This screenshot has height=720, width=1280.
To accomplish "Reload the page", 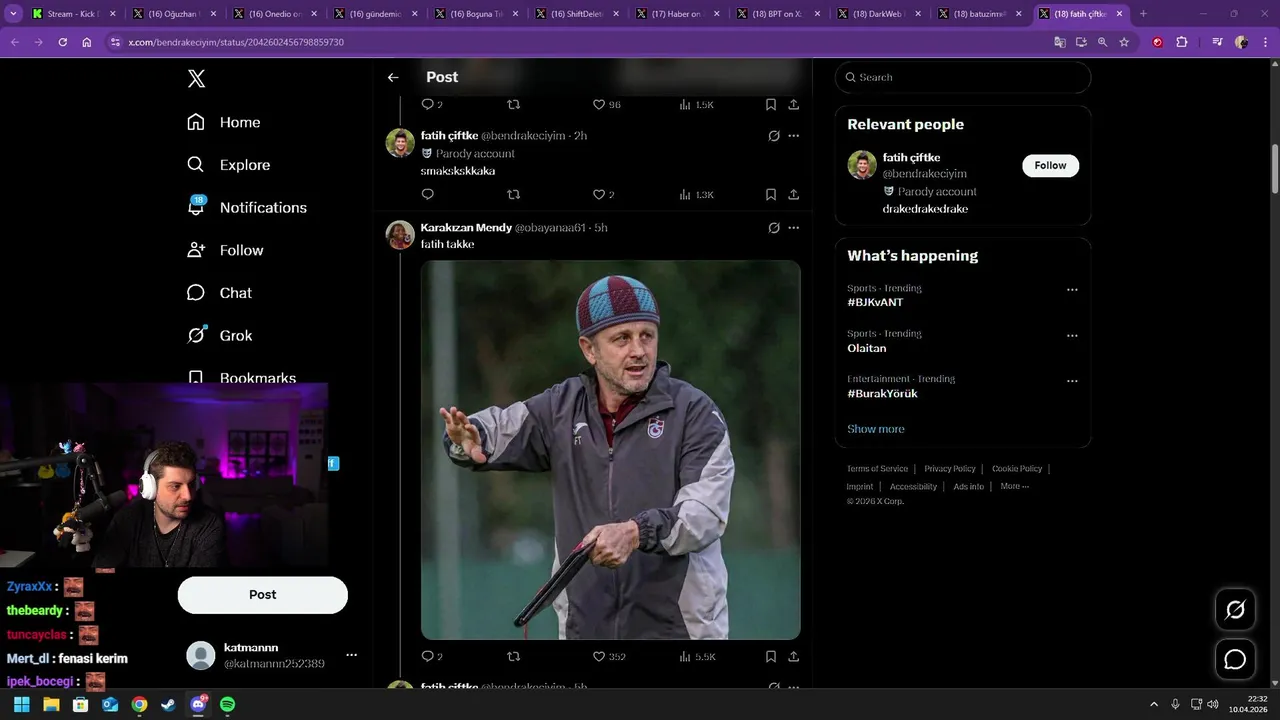I will tap(62, 42).
